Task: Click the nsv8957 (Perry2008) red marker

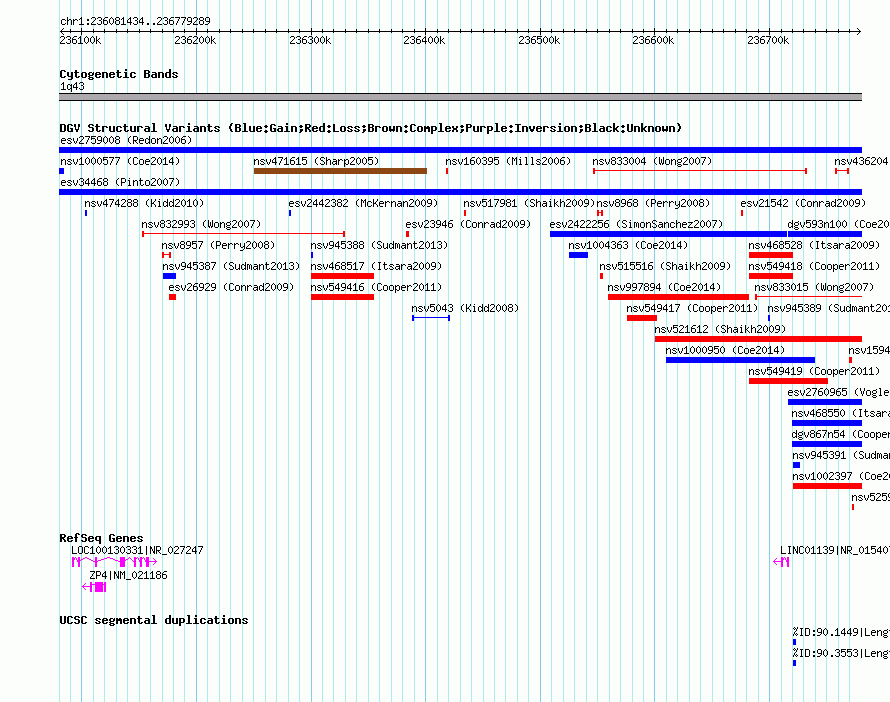Action: click(166, 255)
